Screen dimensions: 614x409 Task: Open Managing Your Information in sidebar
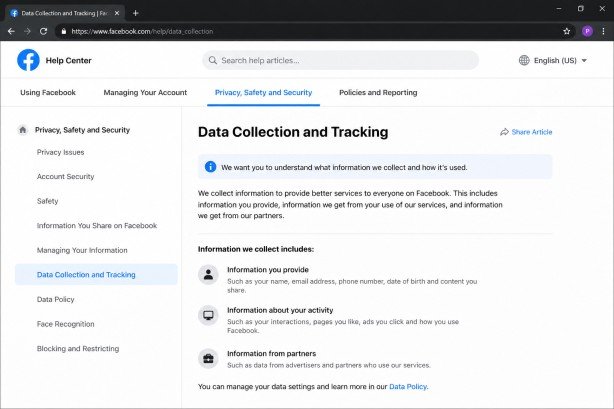82,250
